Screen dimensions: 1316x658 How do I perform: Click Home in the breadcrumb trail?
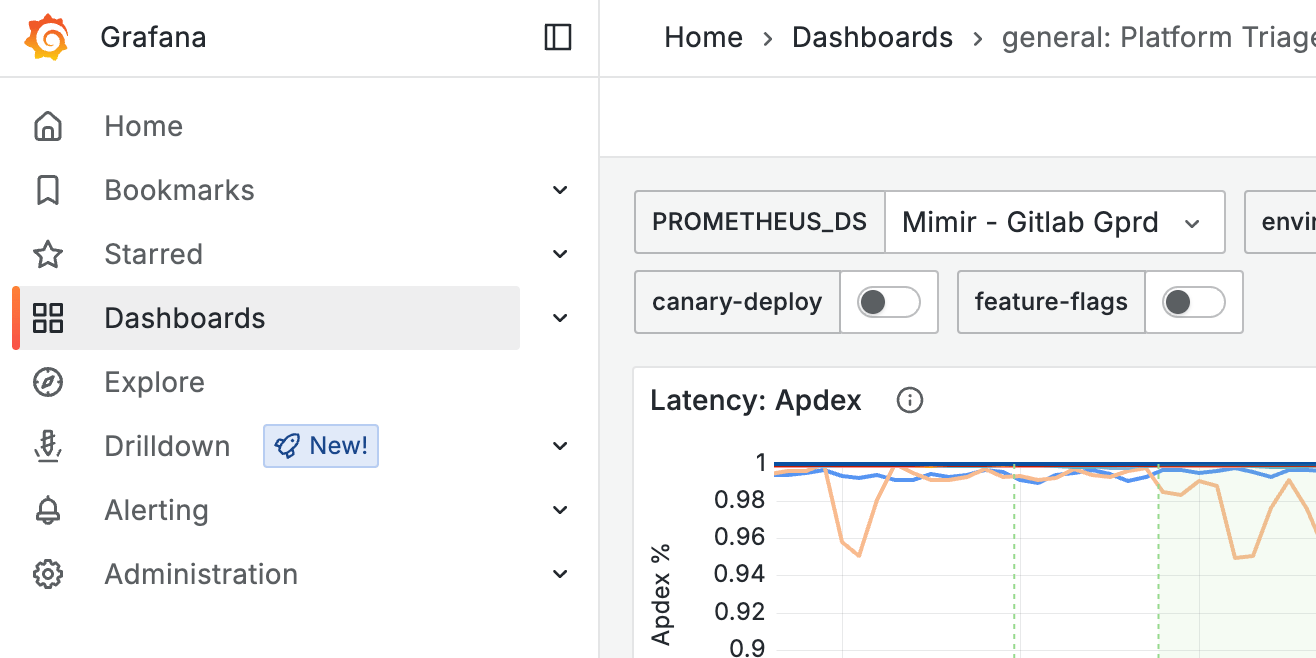[703, 37]
